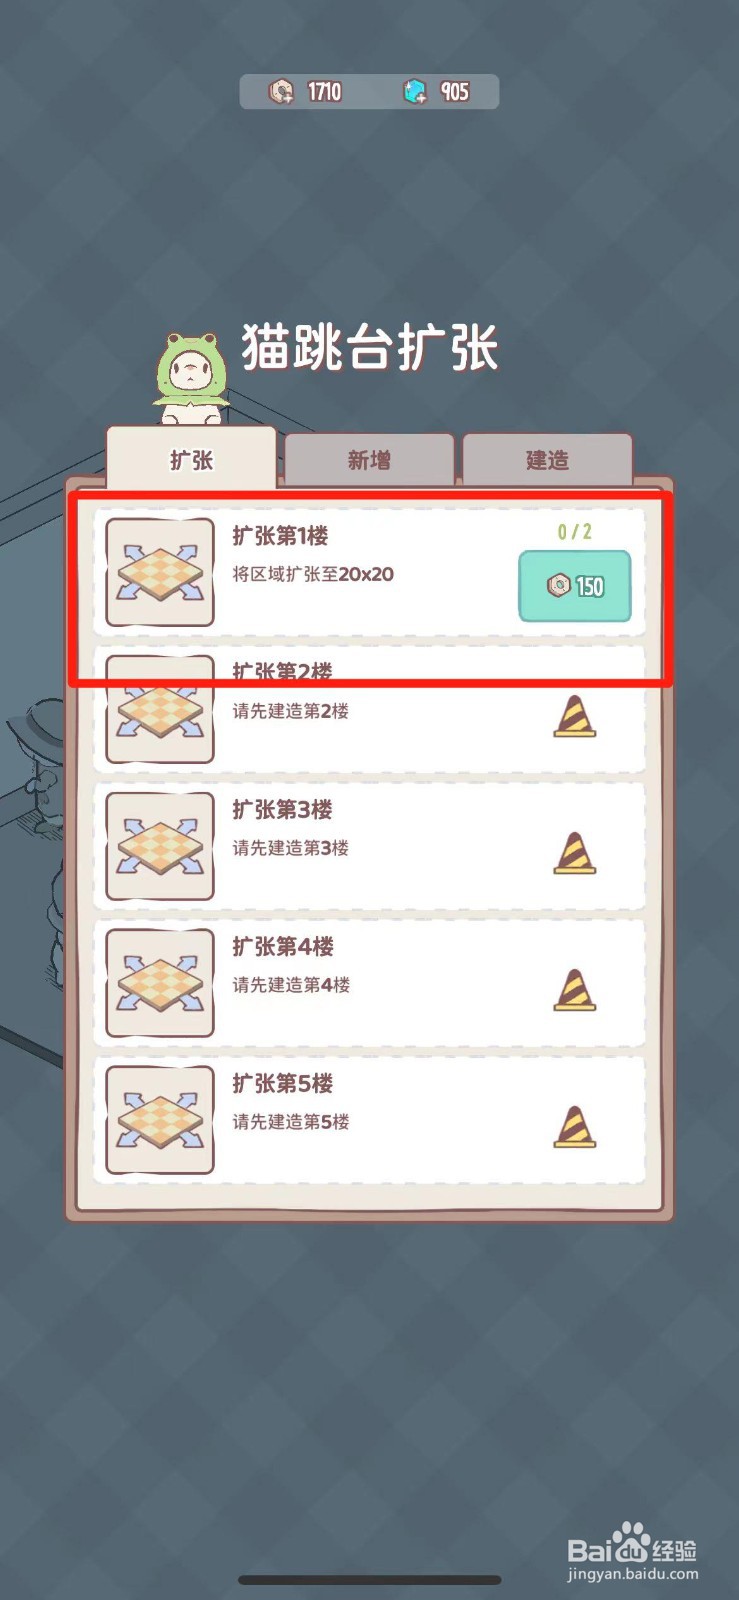Click the floor 1 expansion tile icon
Screen dimensions: 739x1600
(x=160, y=573)
